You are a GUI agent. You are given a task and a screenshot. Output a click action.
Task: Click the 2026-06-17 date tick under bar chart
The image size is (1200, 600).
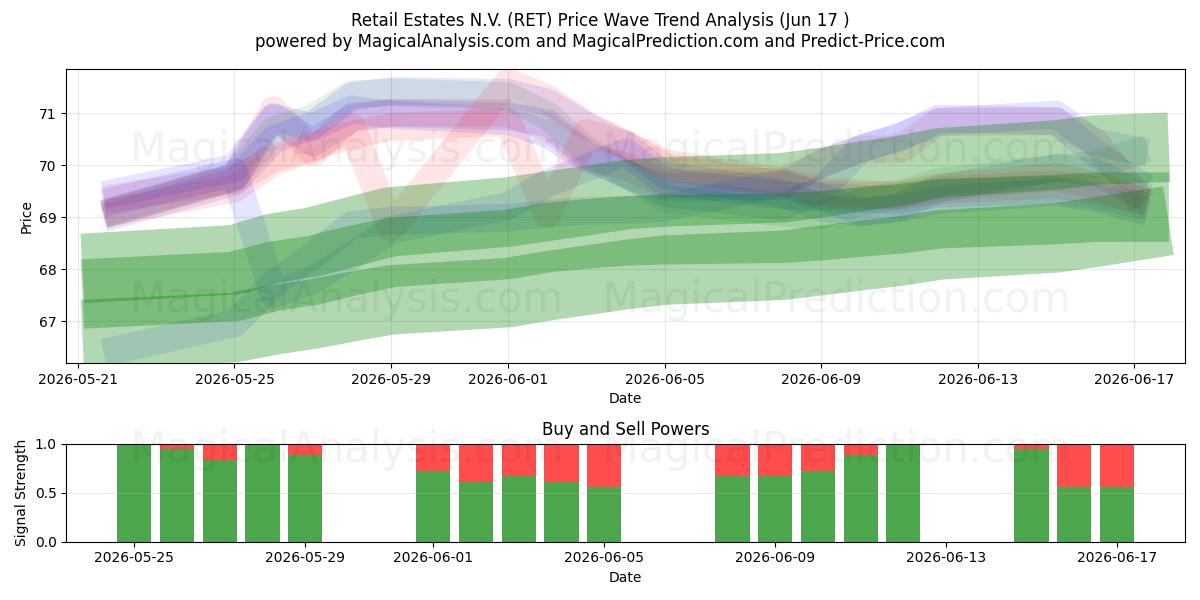[x=1117, y=558]
